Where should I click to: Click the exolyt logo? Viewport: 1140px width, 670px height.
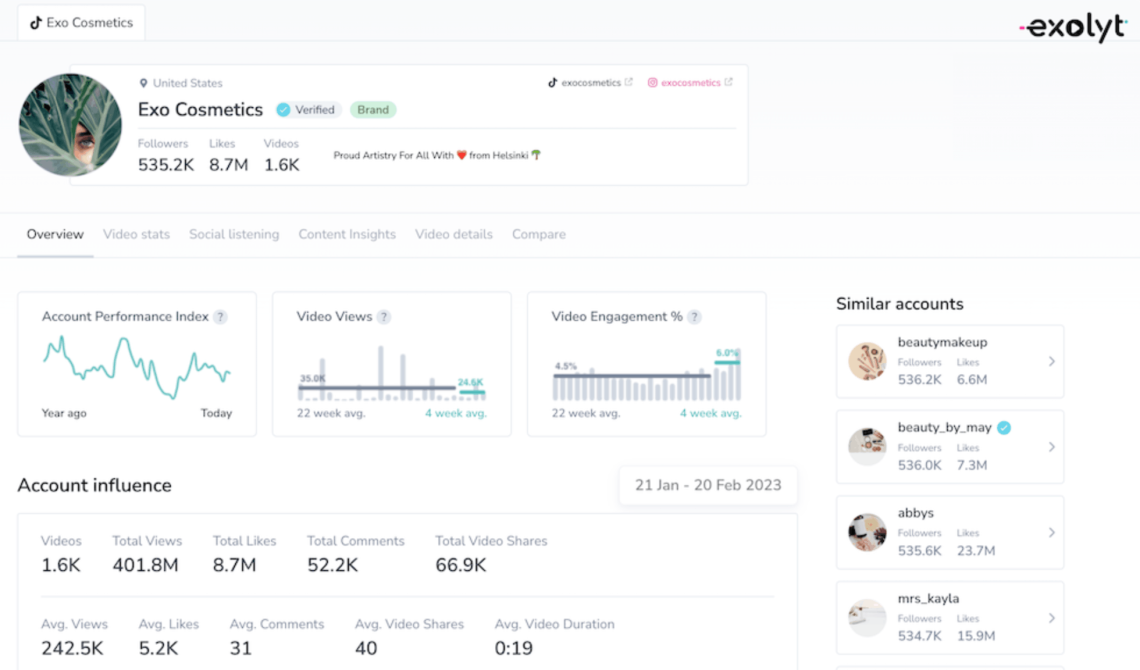[1073, 28]
